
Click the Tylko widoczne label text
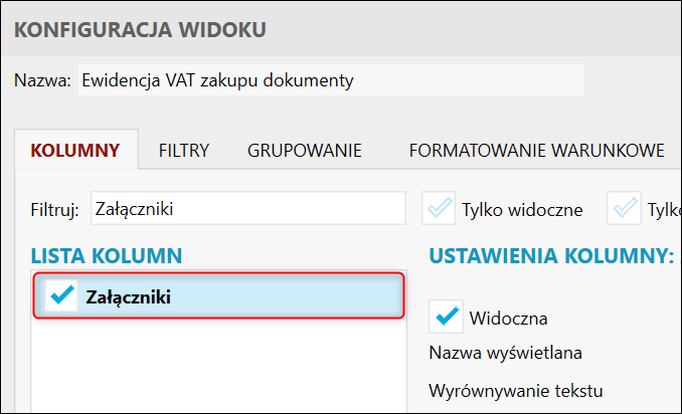click(x=521, y=209)
